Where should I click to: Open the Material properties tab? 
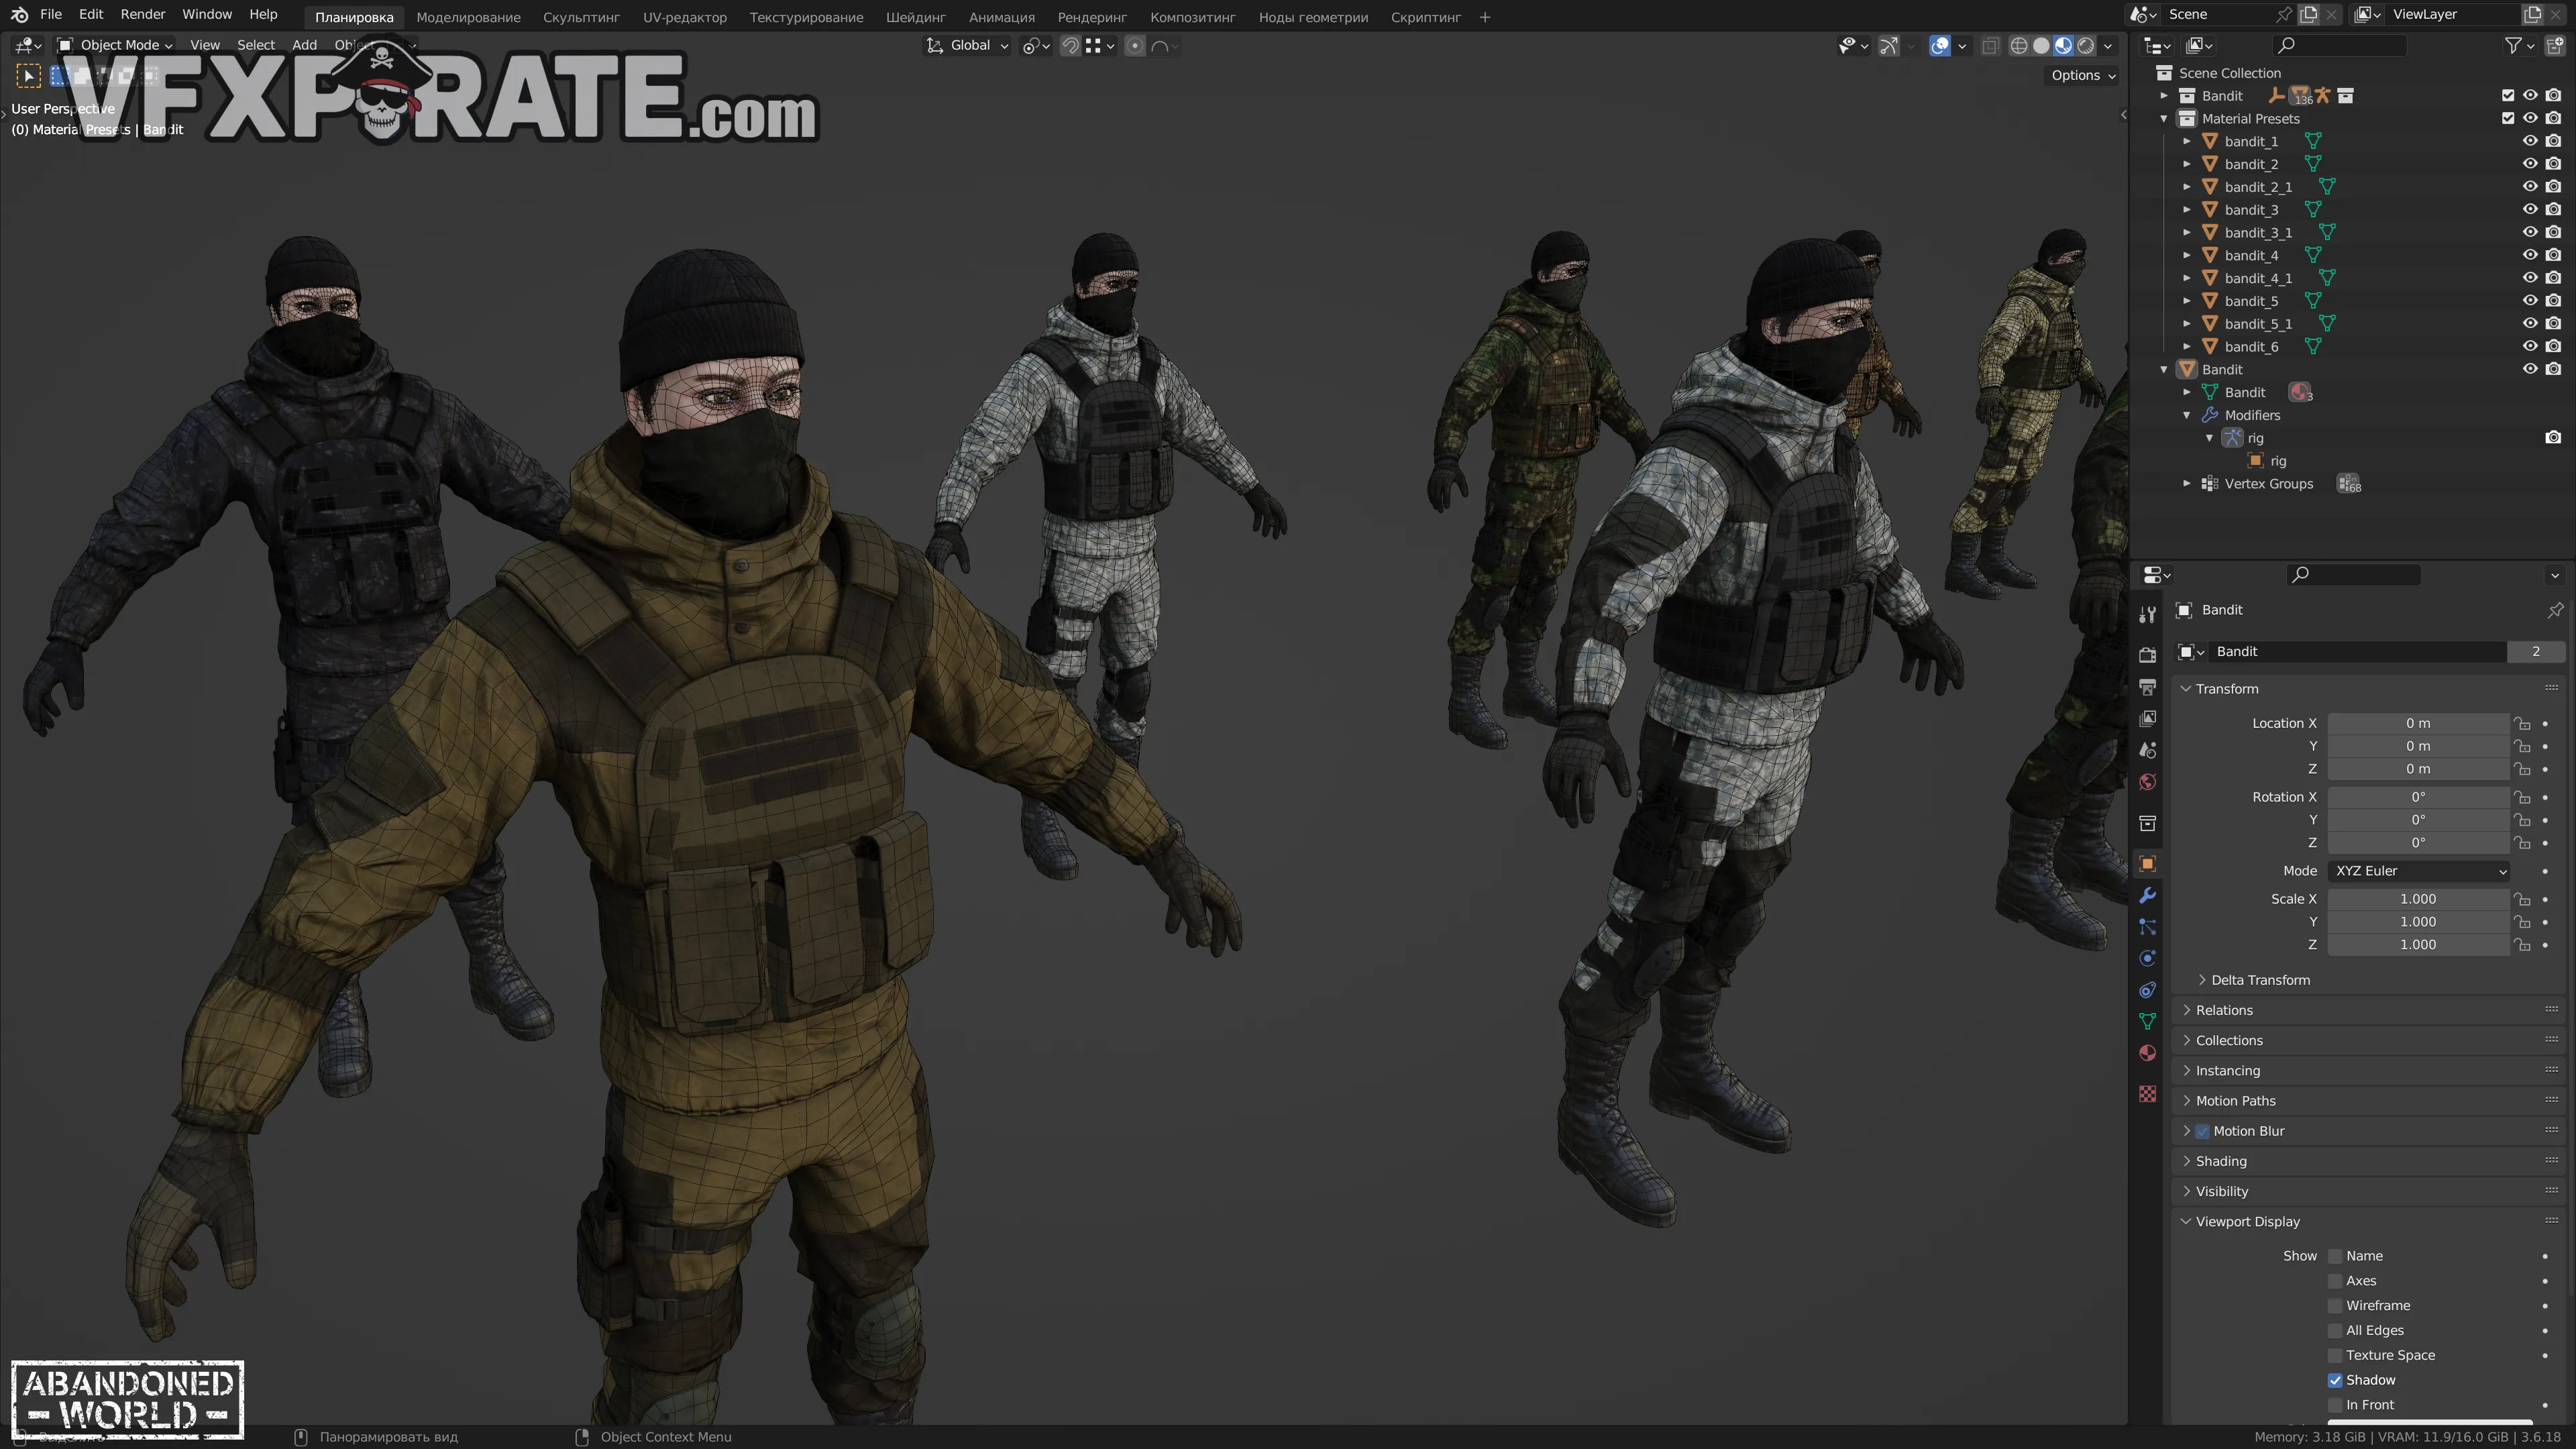click(2147, 1053)
